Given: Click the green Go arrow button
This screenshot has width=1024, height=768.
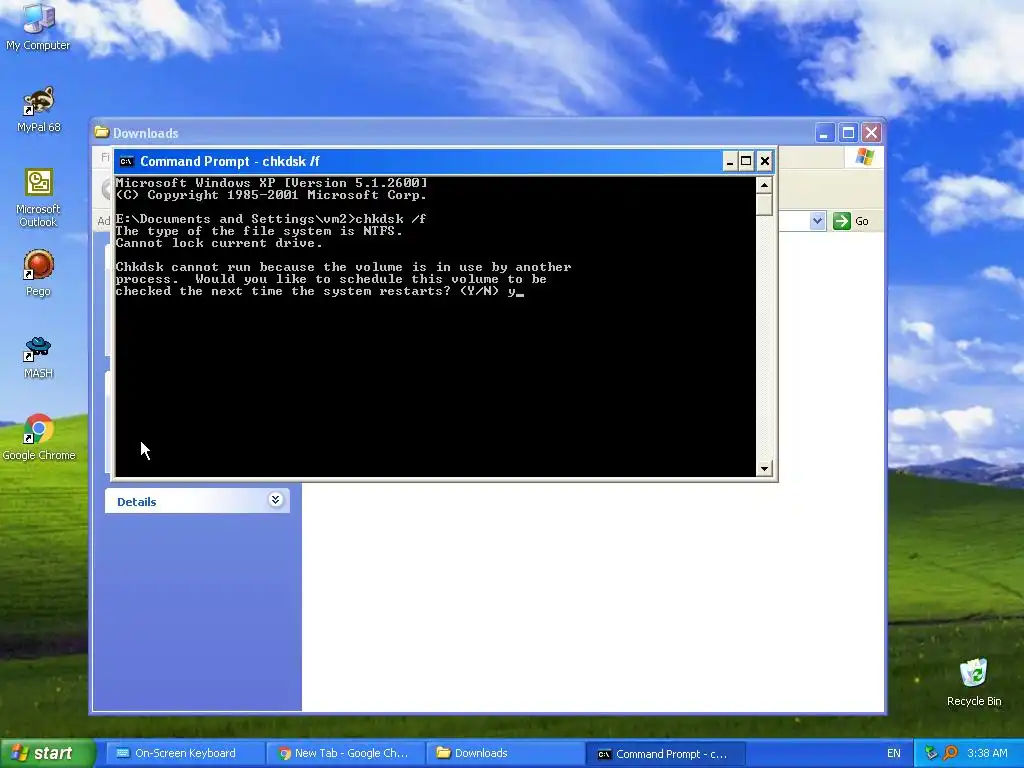Looking at the screenshot, I should click(x=842, y=221).
